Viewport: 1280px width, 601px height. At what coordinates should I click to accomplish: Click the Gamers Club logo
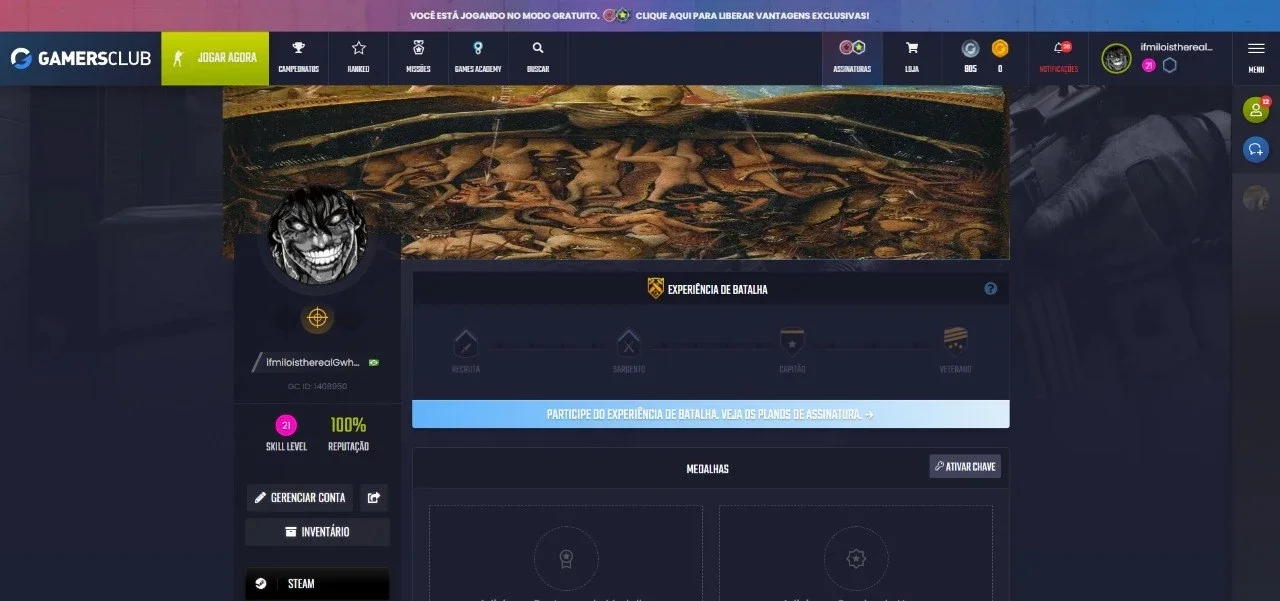tap(80, 58)
